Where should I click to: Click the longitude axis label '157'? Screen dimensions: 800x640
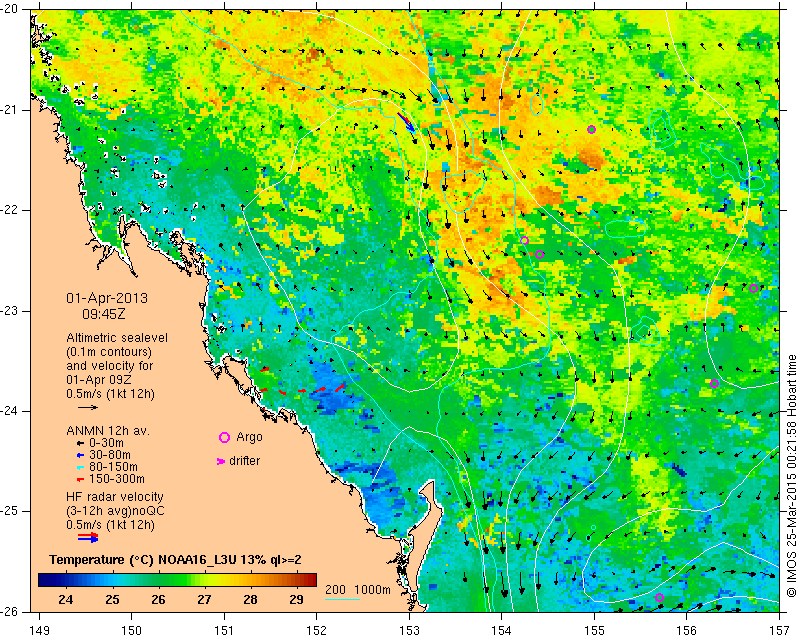tap(780, 631)
